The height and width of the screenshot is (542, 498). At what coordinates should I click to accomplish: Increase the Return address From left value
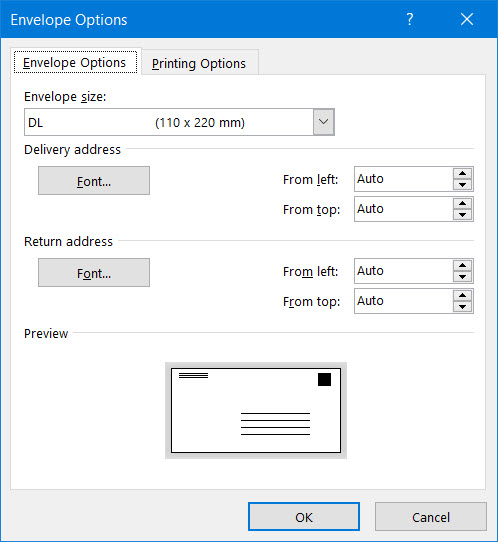click(x=463, y=265)
